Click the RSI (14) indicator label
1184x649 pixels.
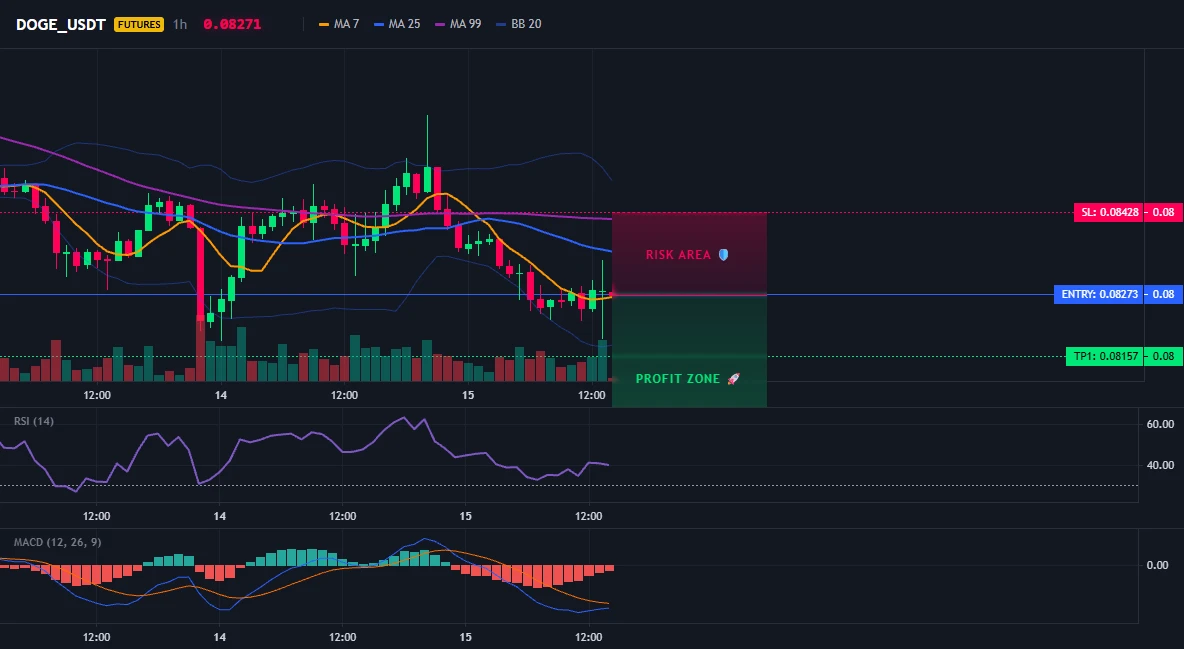(x=34, y=421)
